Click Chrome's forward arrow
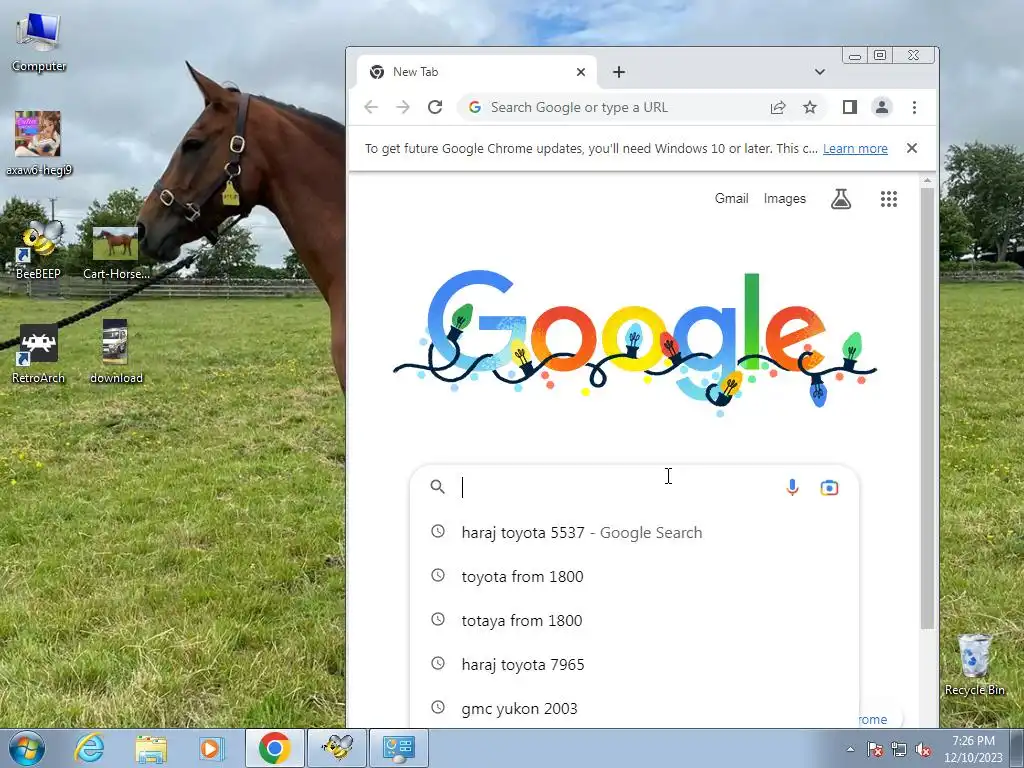 [x=403, y=107]
